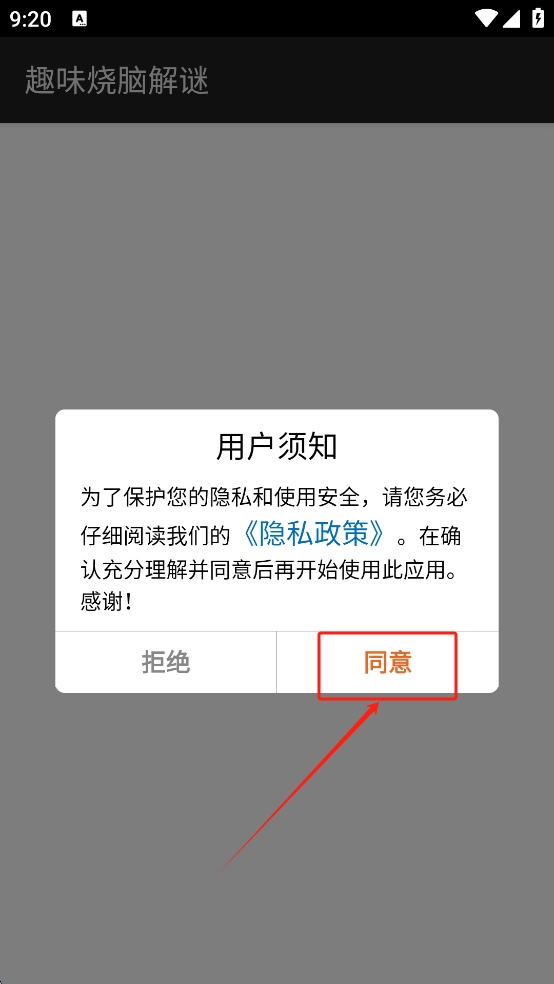This screenshot has height=984, width=554.
Task: Tap divider between 拒绝 and 同意
Action: click(276, 663)
